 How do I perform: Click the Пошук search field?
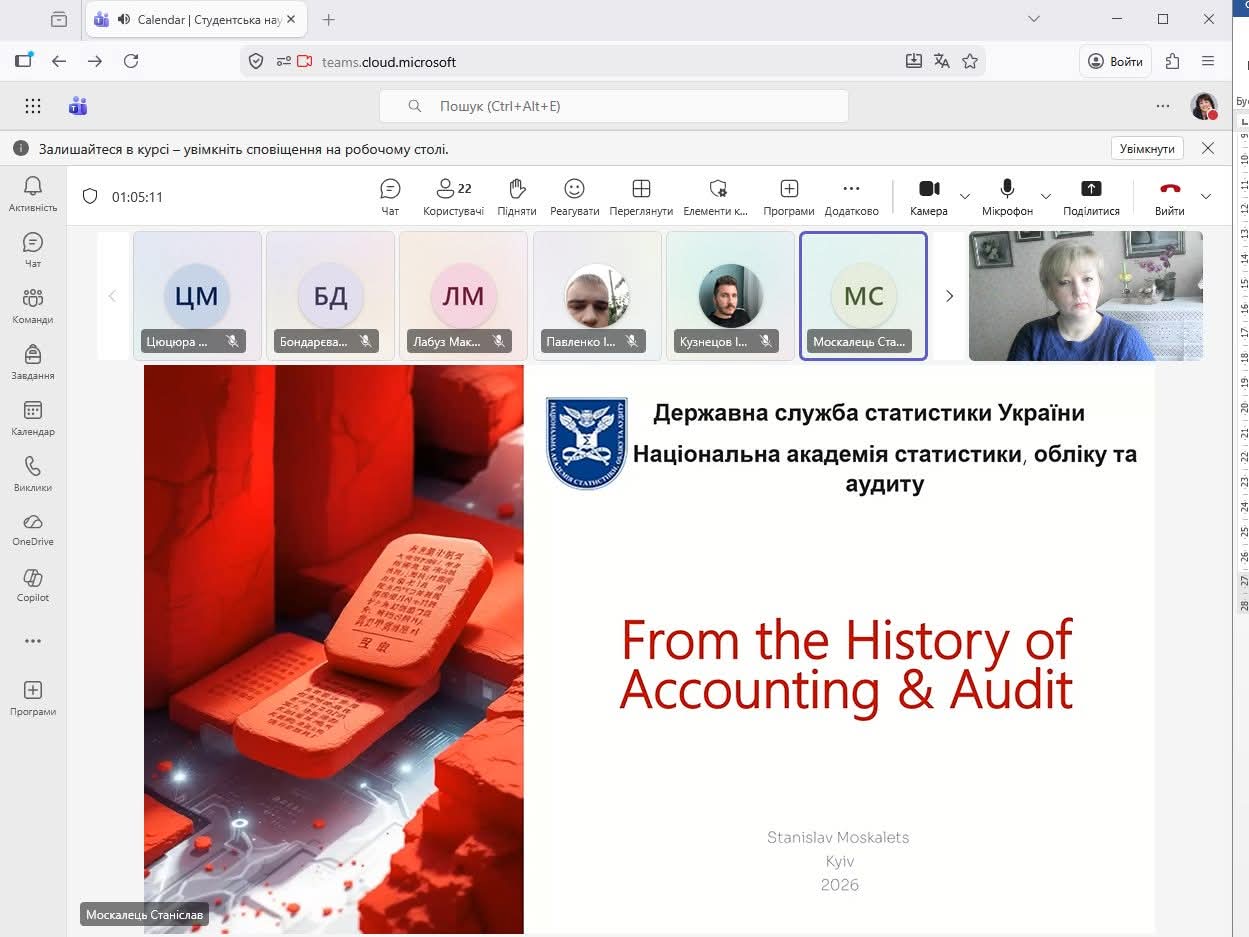[613, 106]
